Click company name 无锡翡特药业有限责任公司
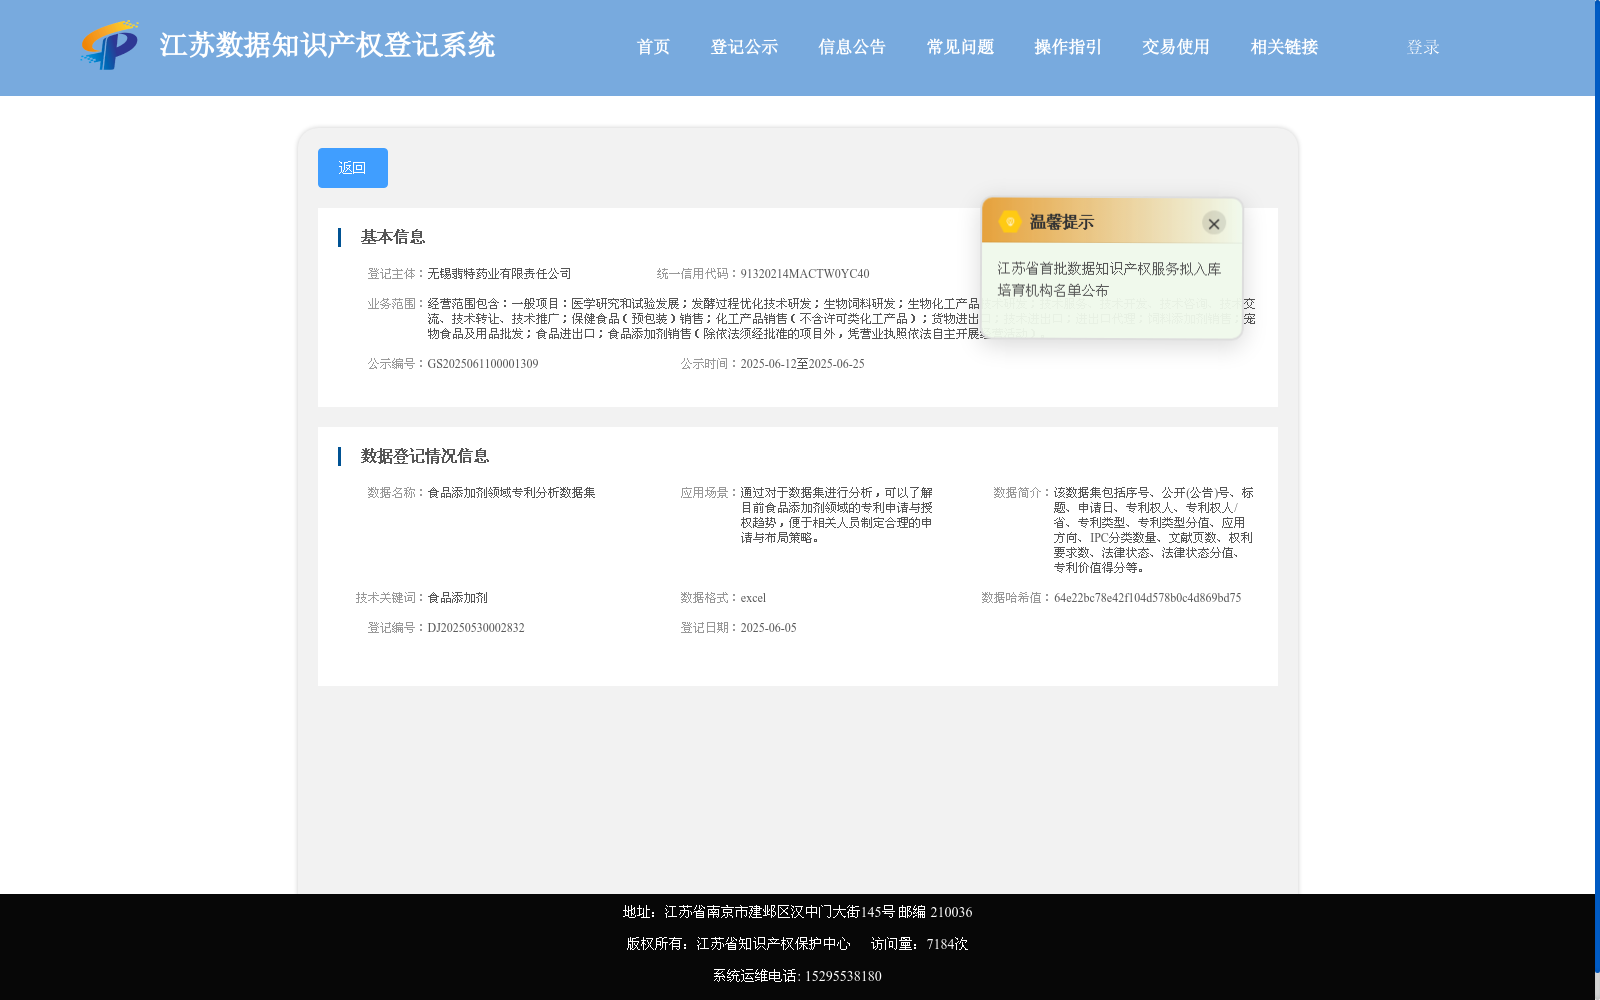The height and width of the screenshot is (1000, 1600). [x=499, y=274]
